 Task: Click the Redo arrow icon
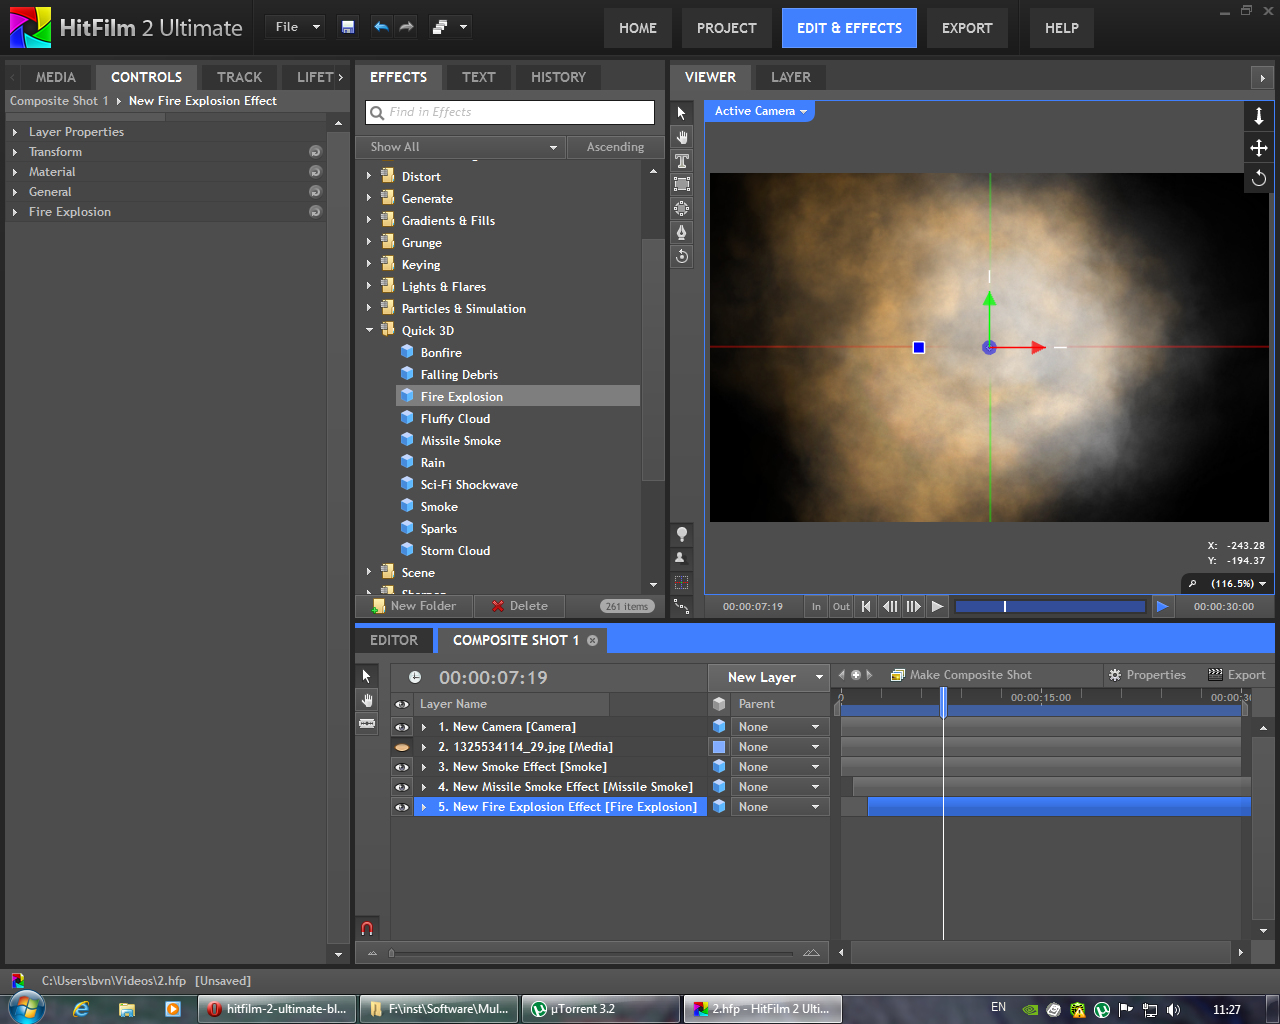point(406,27)
